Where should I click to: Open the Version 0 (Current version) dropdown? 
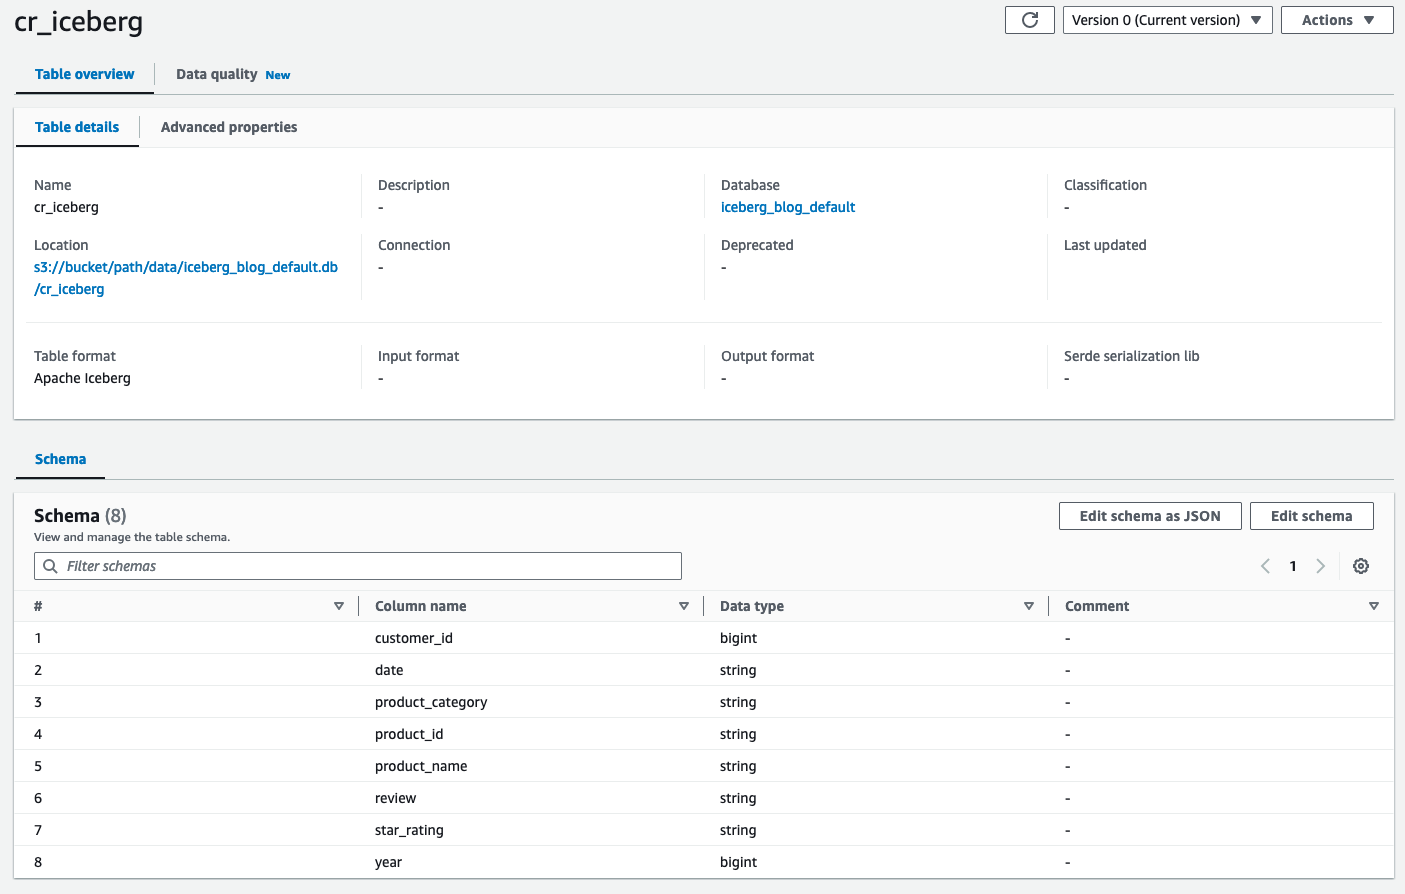[x=1167, y=20]
